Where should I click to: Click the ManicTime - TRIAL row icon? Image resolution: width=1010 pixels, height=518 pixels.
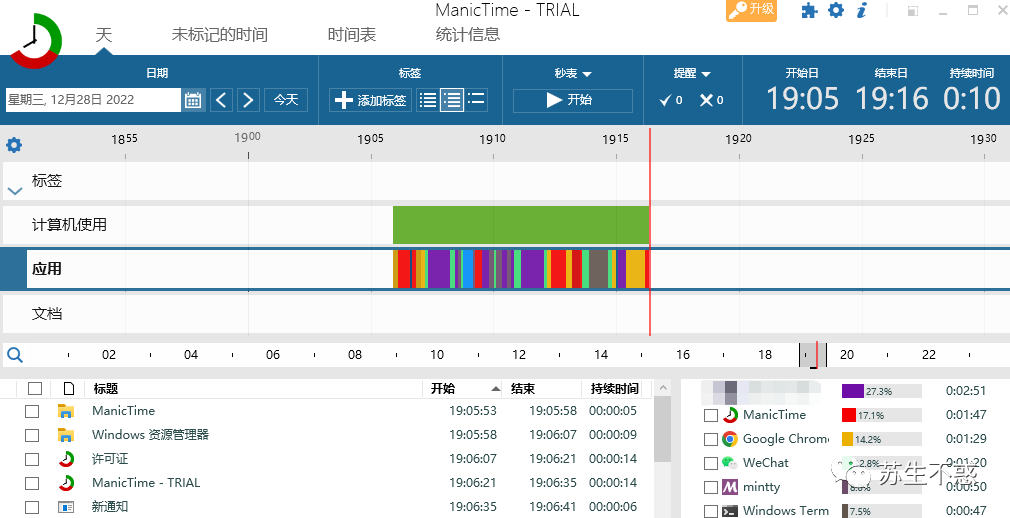[x=66, y=483]
